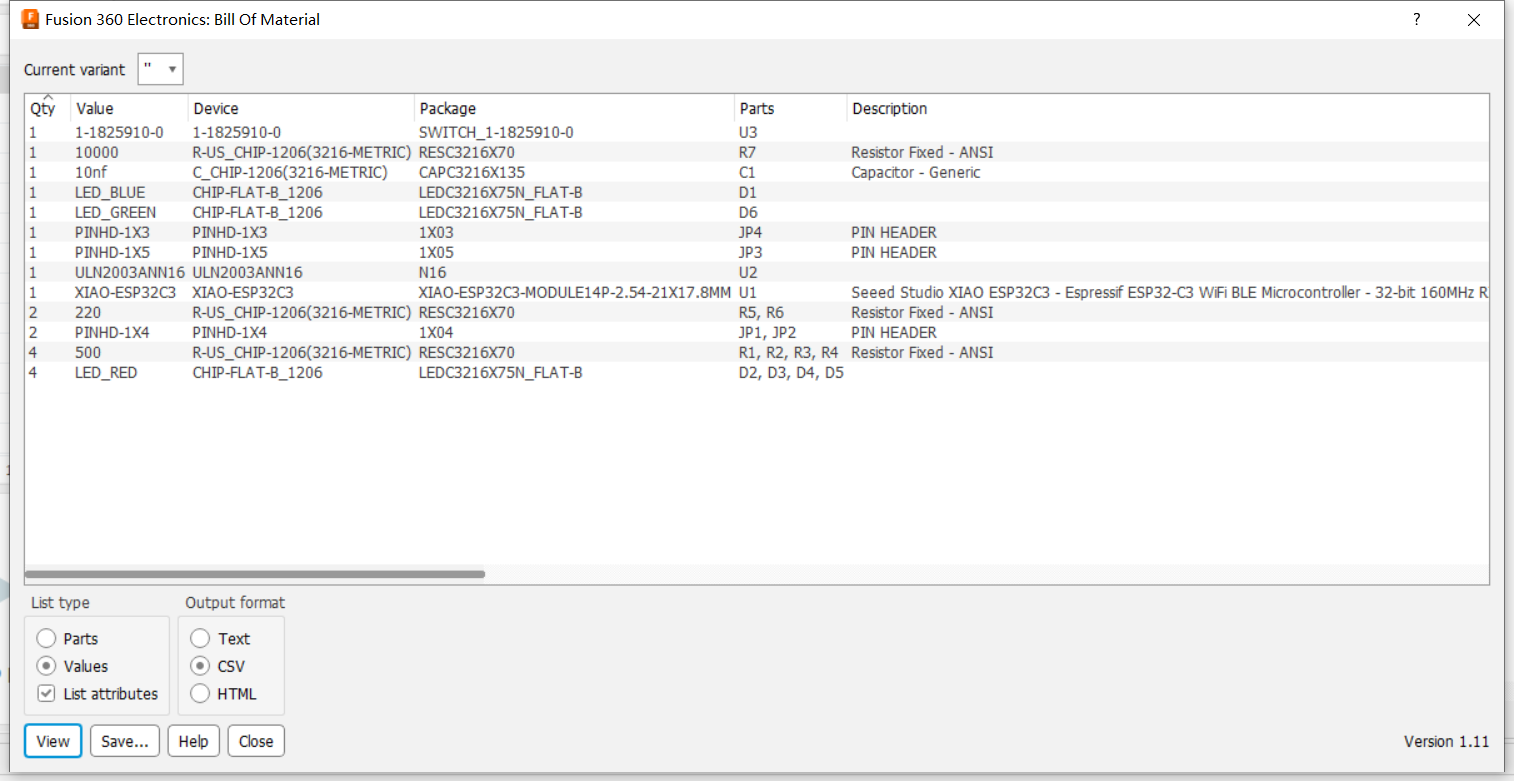1514x781 pixels.
Task: Click the 1X04 package cell
Action: [436, 332]
